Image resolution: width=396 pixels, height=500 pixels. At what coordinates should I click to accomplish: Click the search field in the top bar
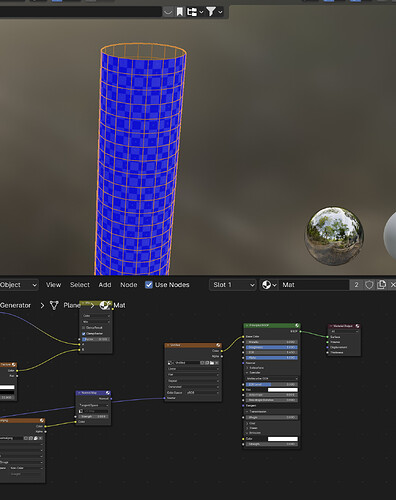(x=80, y=12)
